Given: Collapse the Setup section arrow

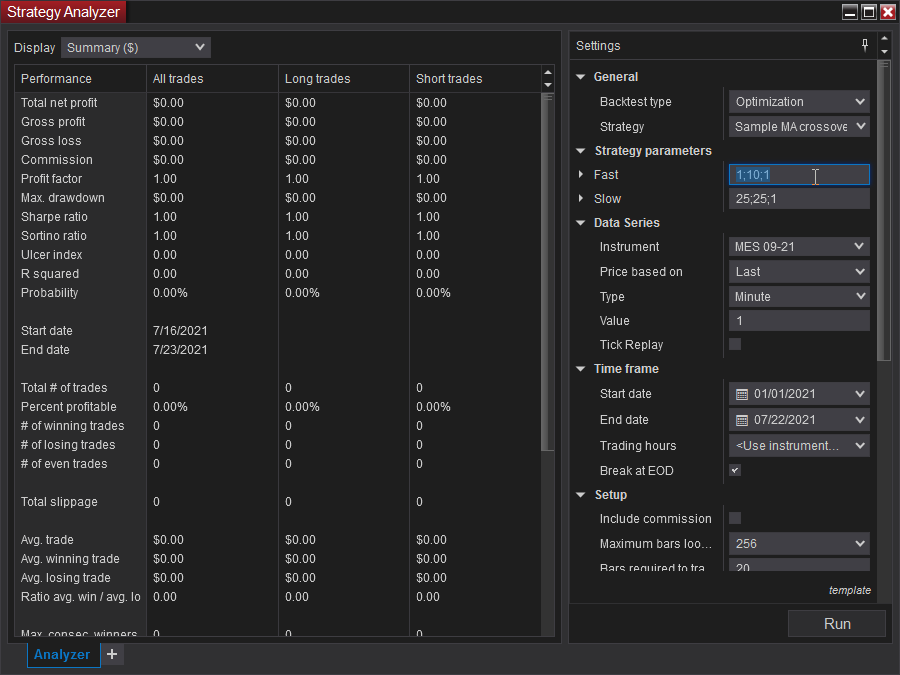Looking at the screenshot, I should click(581, 495).
